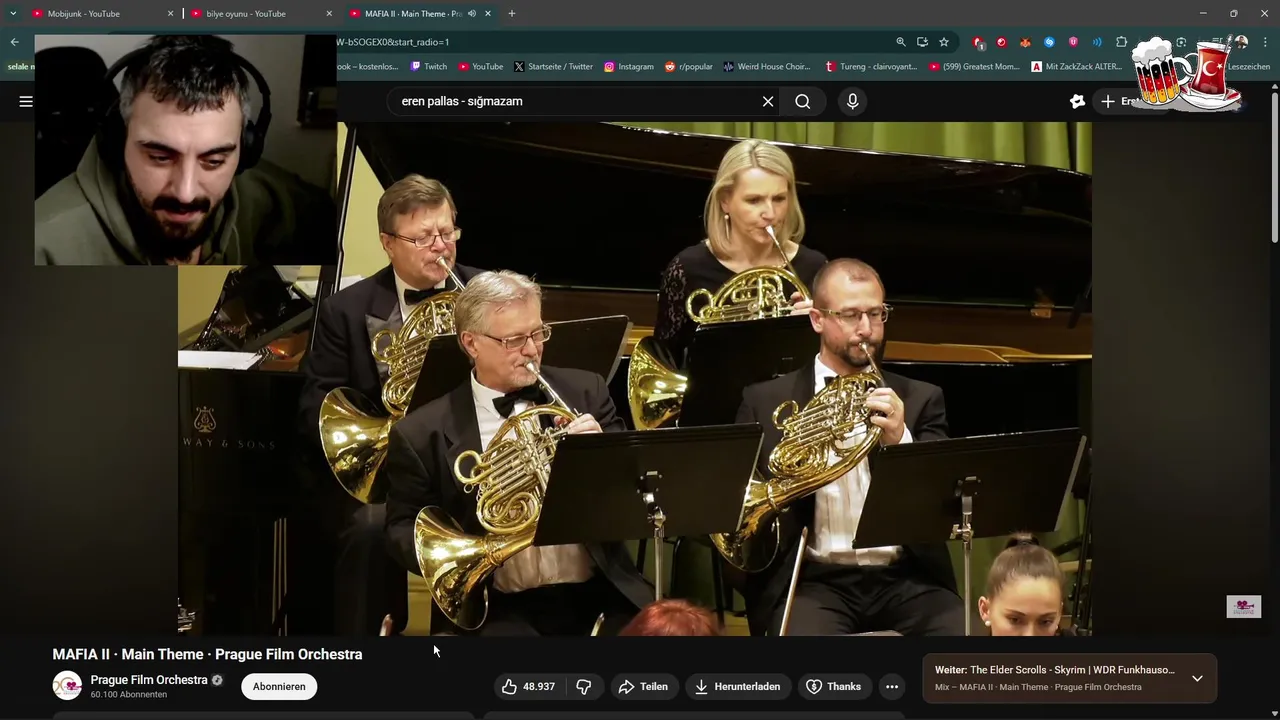
Task: Click the channel watermark at video corner
Action: click(1244, 607)
